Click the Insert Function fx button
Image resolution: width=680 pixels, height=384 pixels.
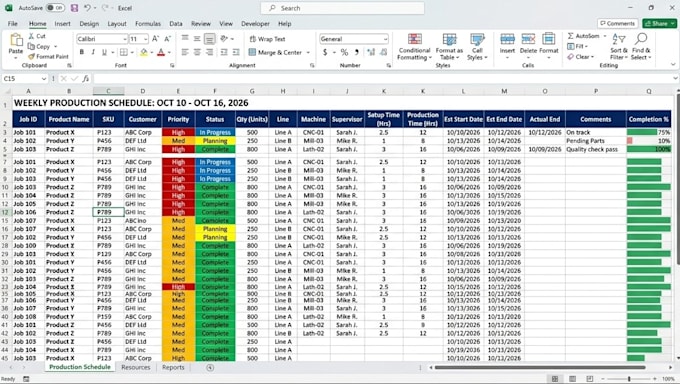coord(86,79)
